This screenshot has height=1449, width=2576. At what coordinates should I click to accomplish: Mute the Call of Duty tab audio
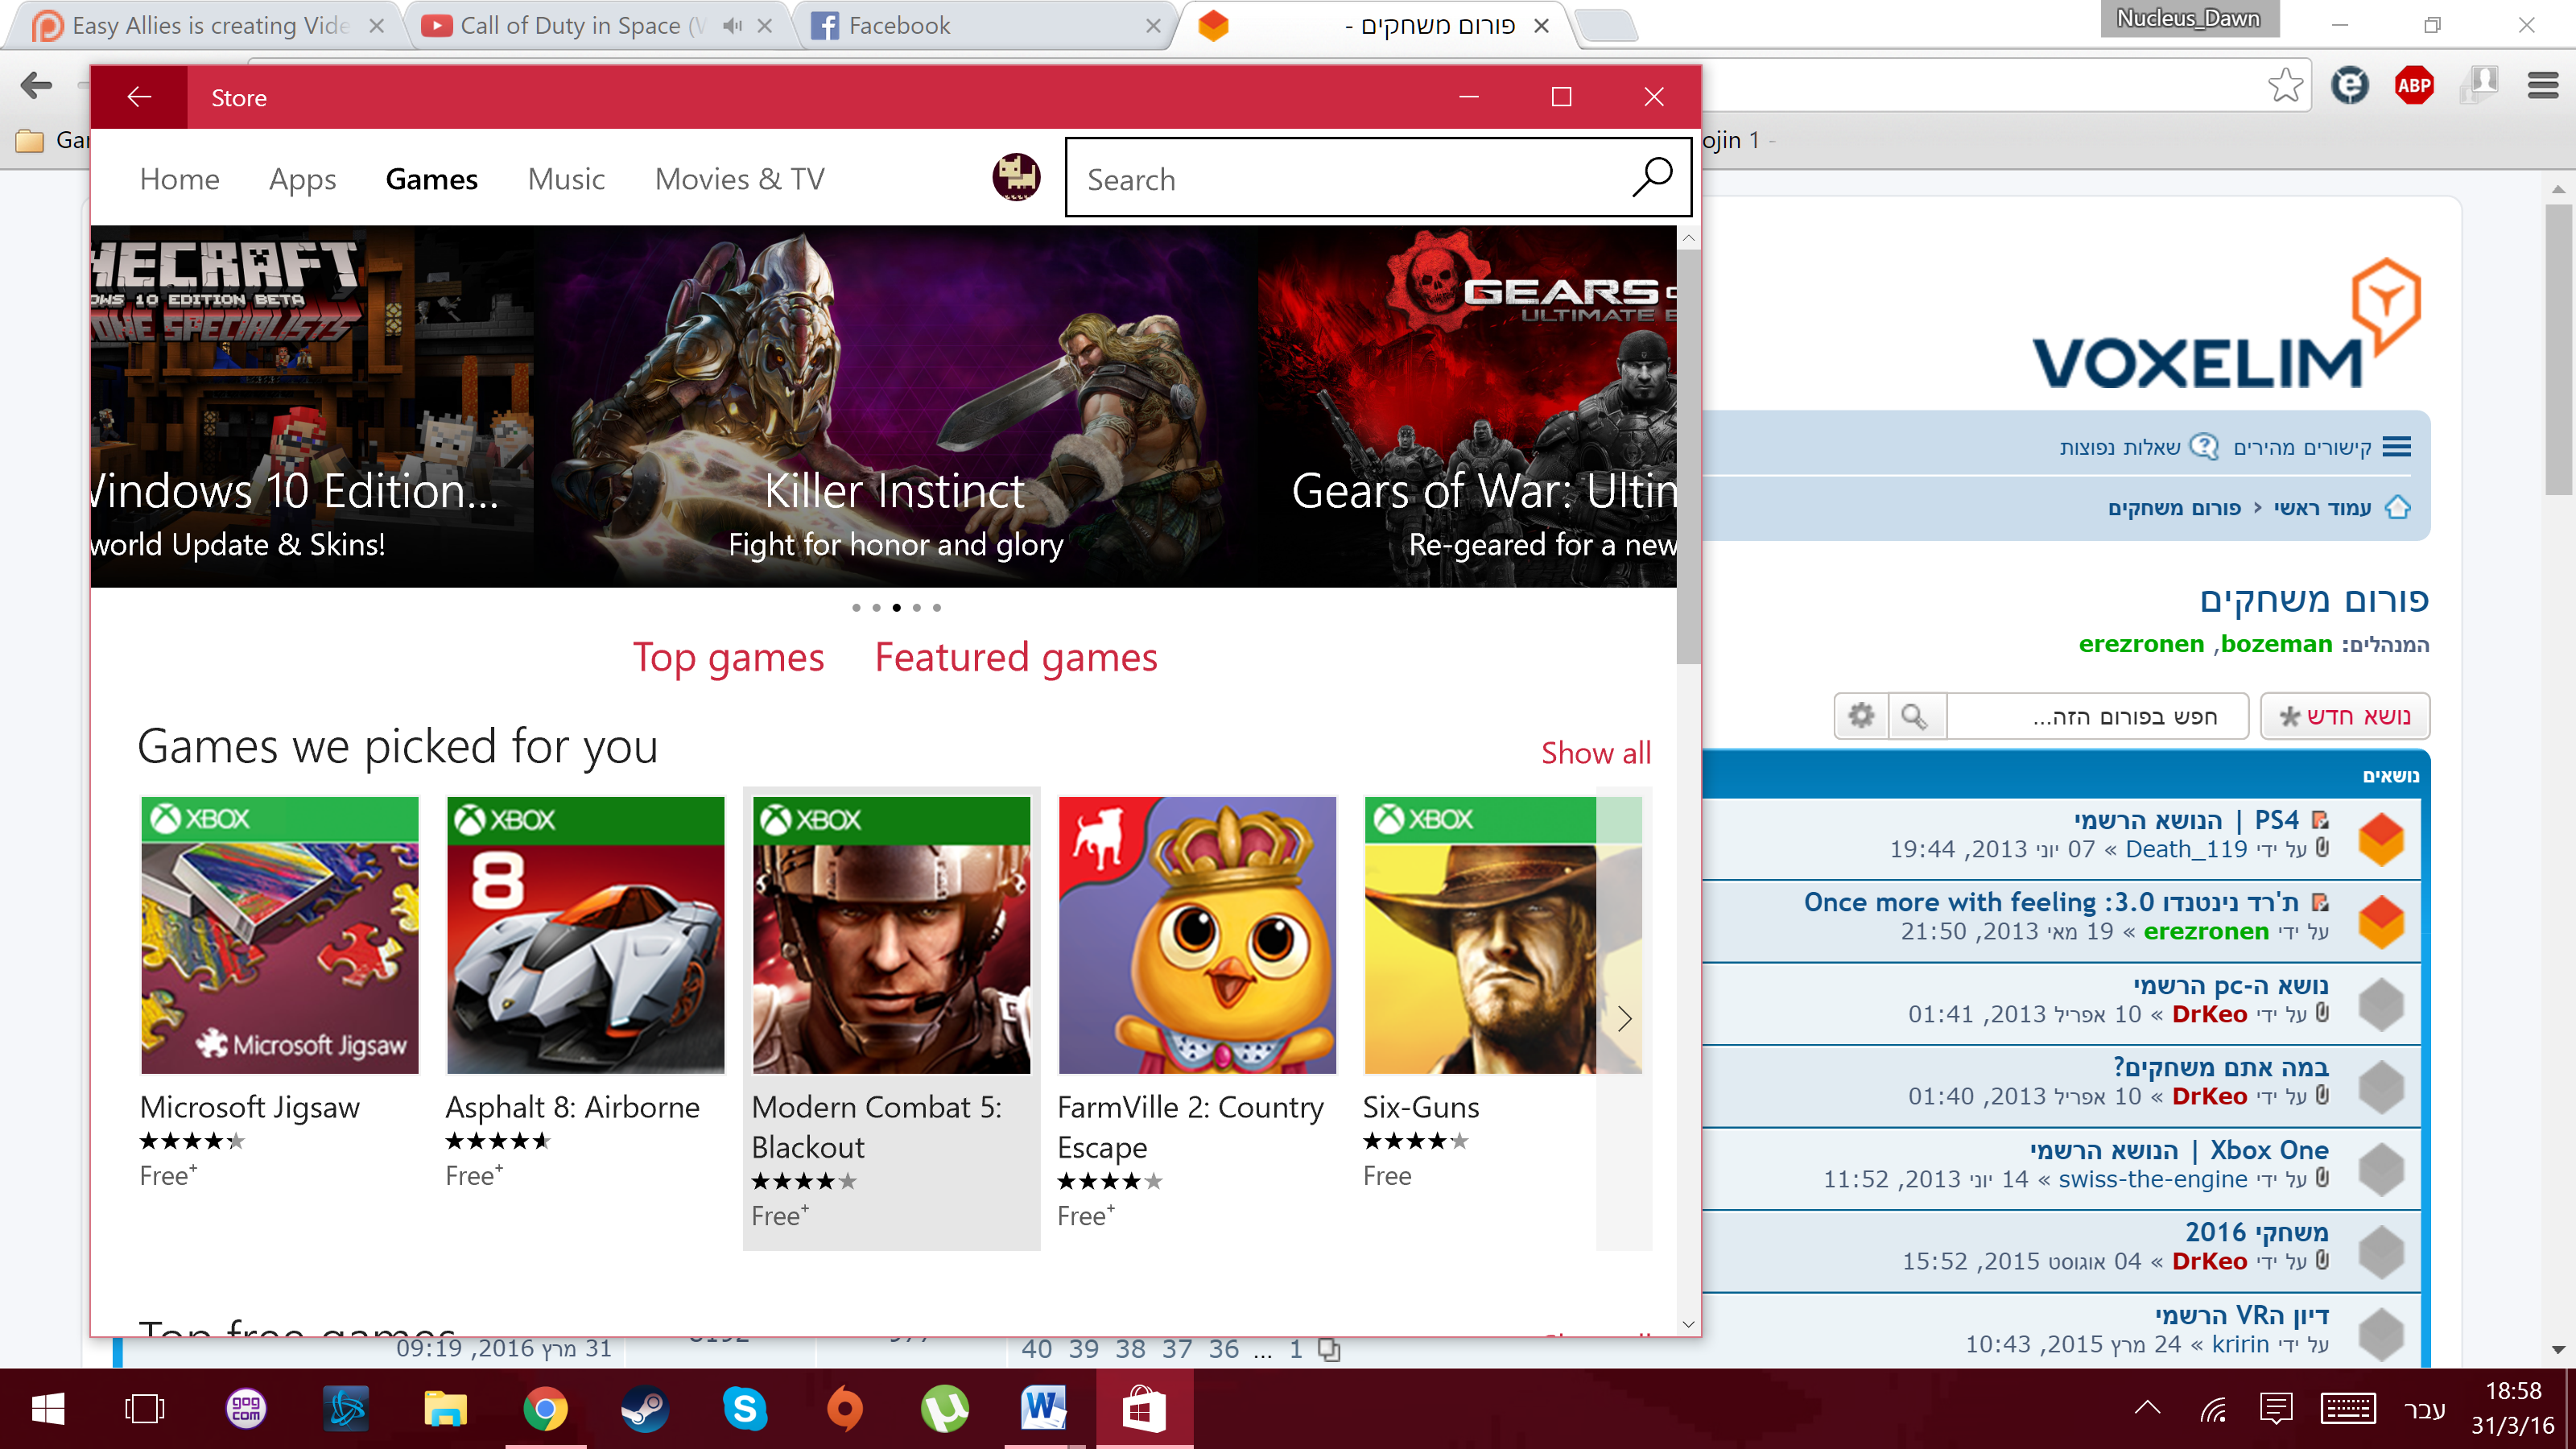pyautogui.click(x=732, y=26)
